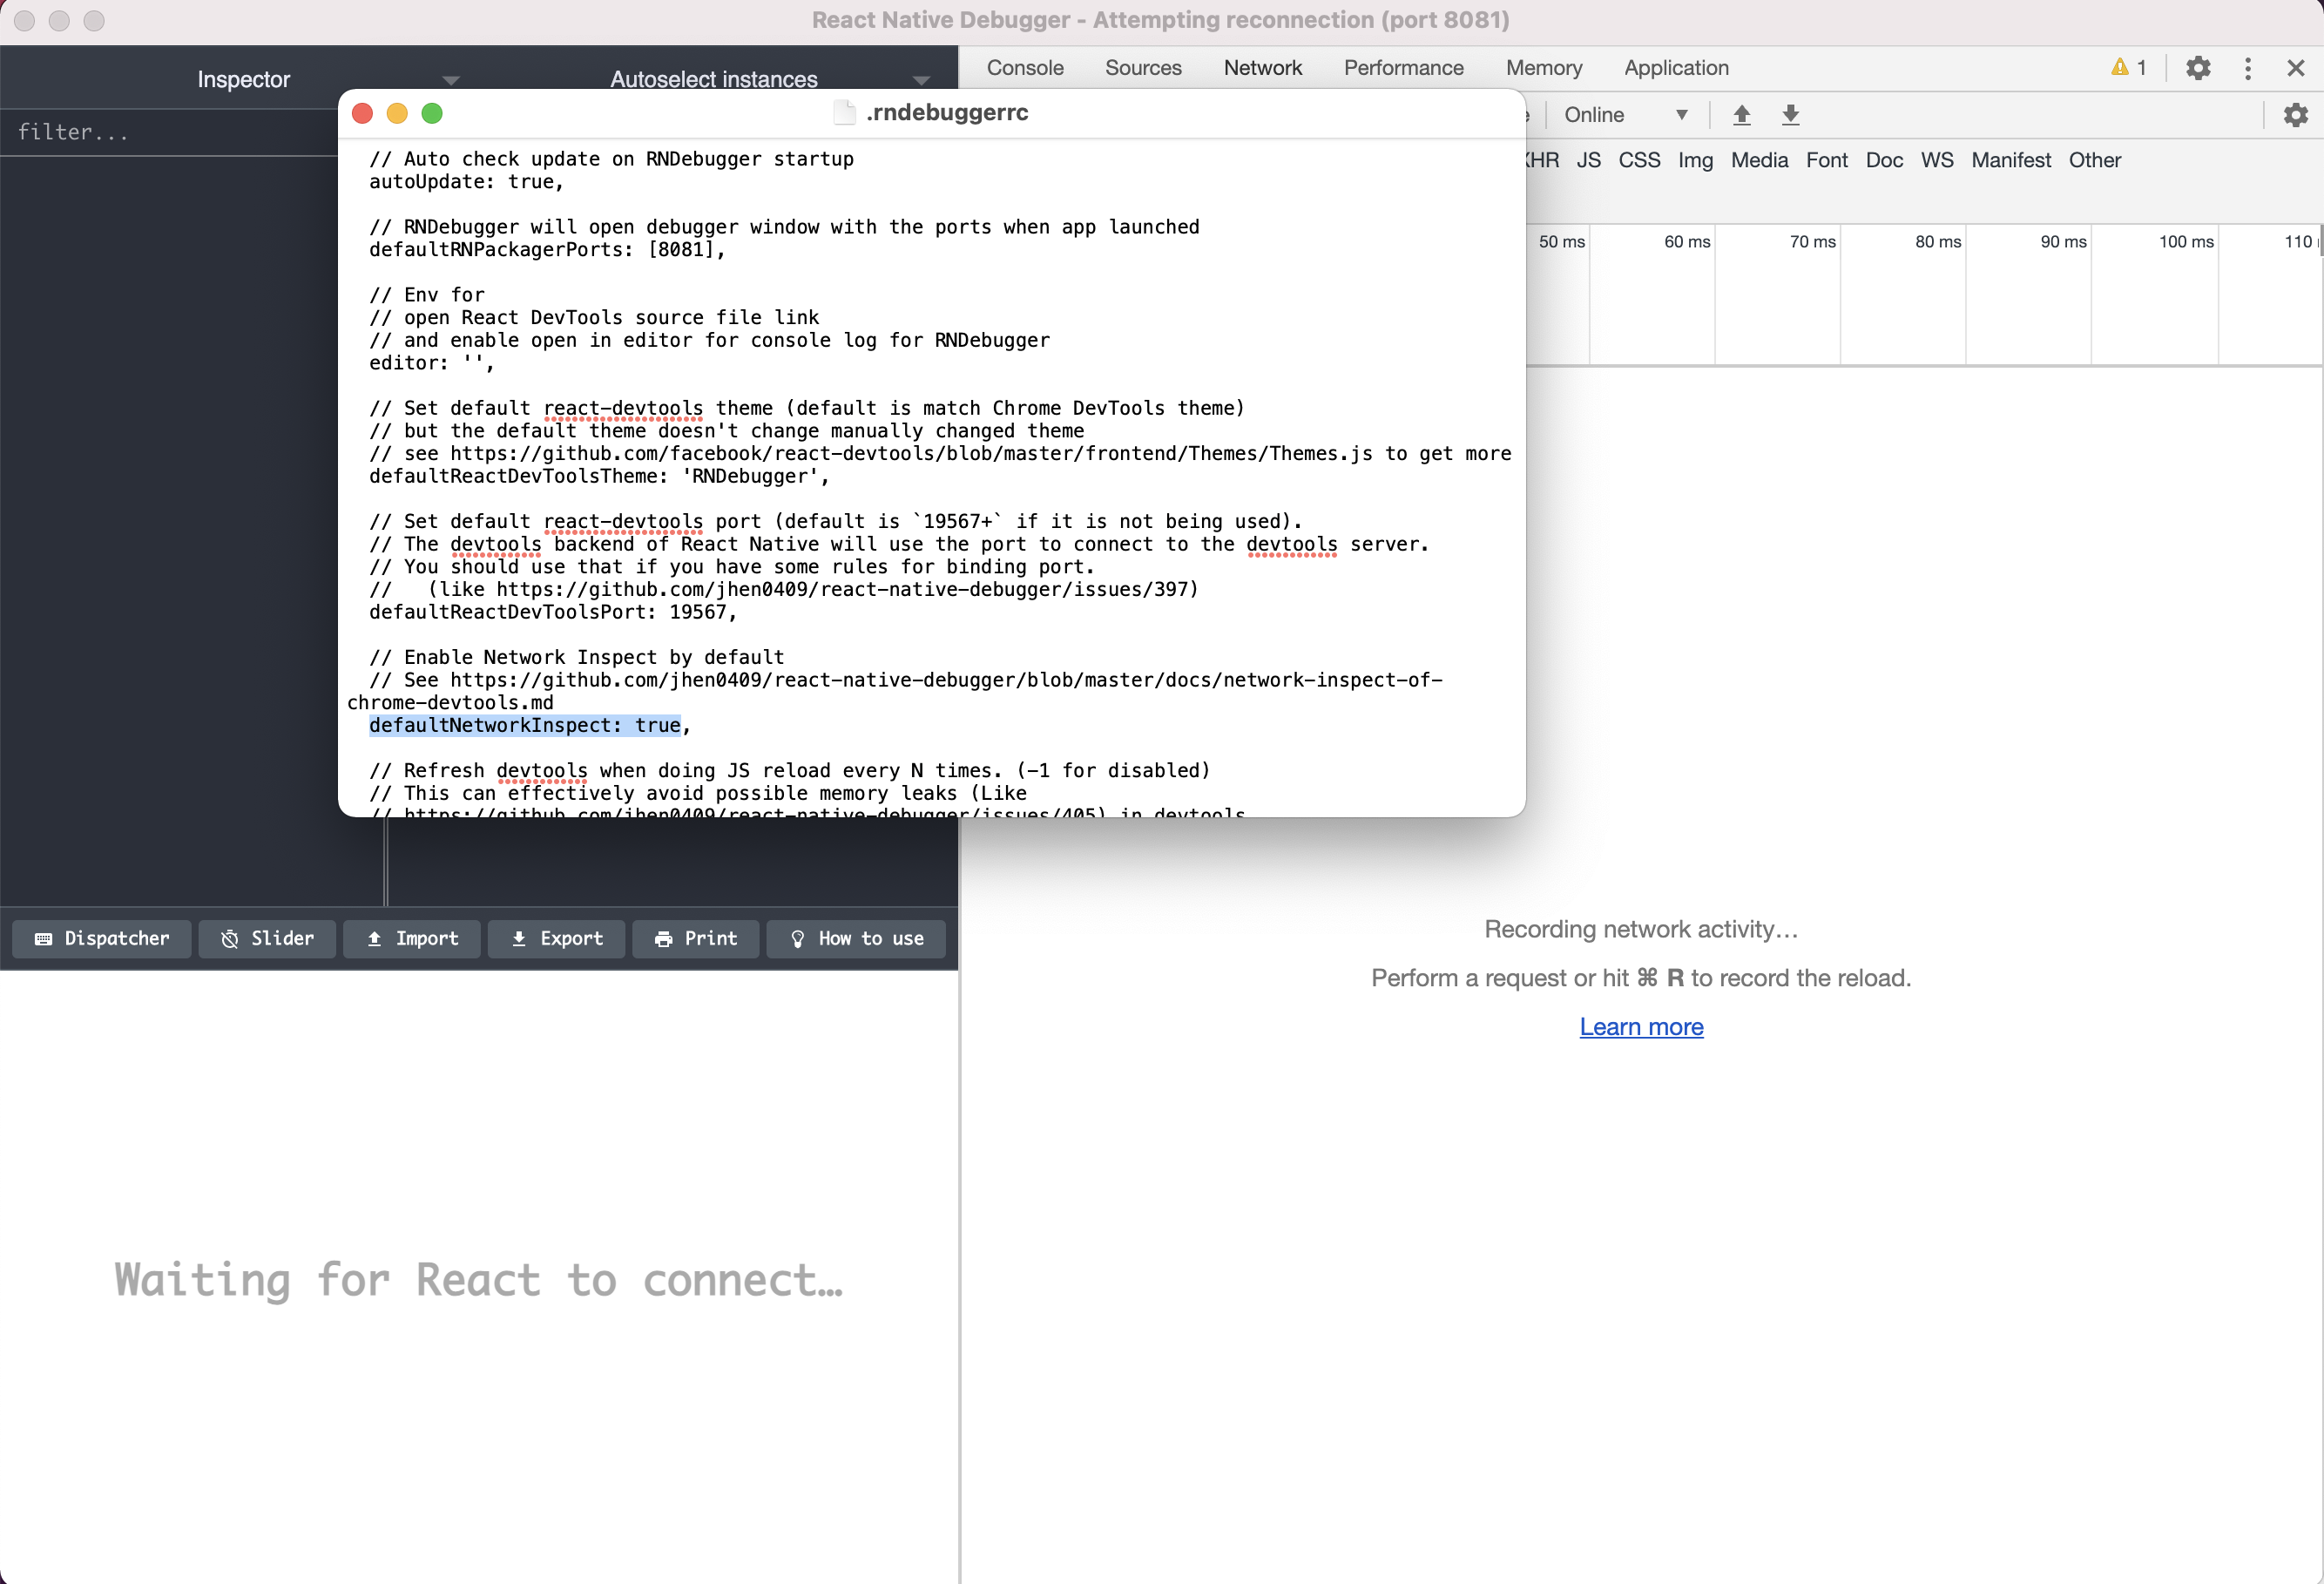Click the .rndebuggerrc file icon in title

(x=844, y=112)
